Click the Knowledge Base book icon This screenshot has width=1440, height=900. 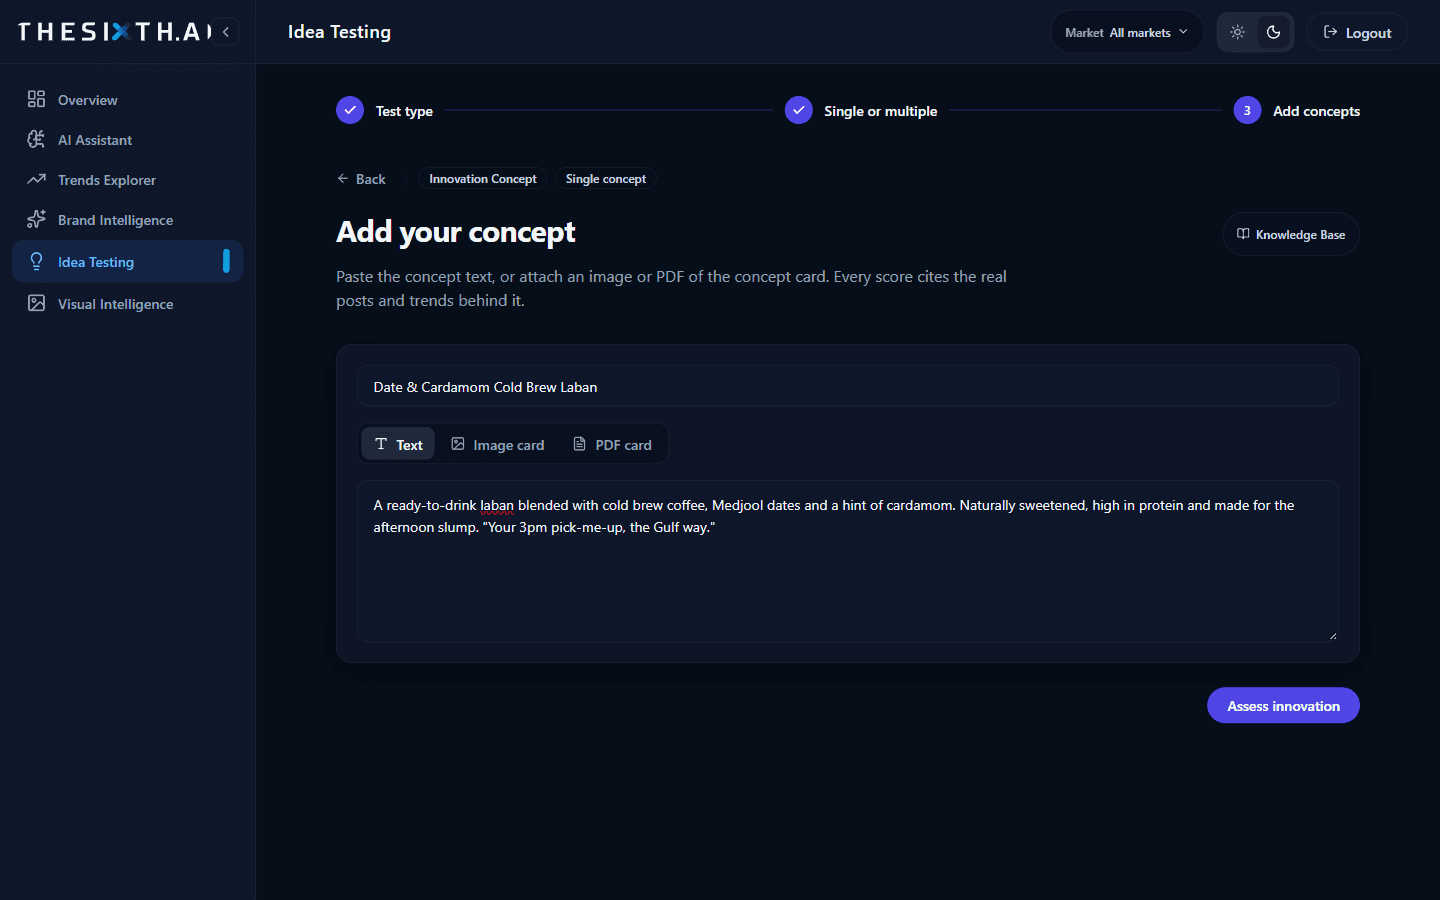(x=1243, y=234)
